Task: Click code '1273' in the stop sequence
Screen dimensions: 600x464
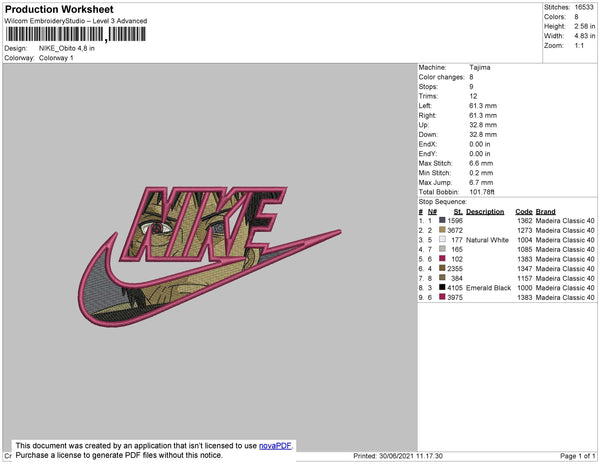Action: click(x=525, y=230)
